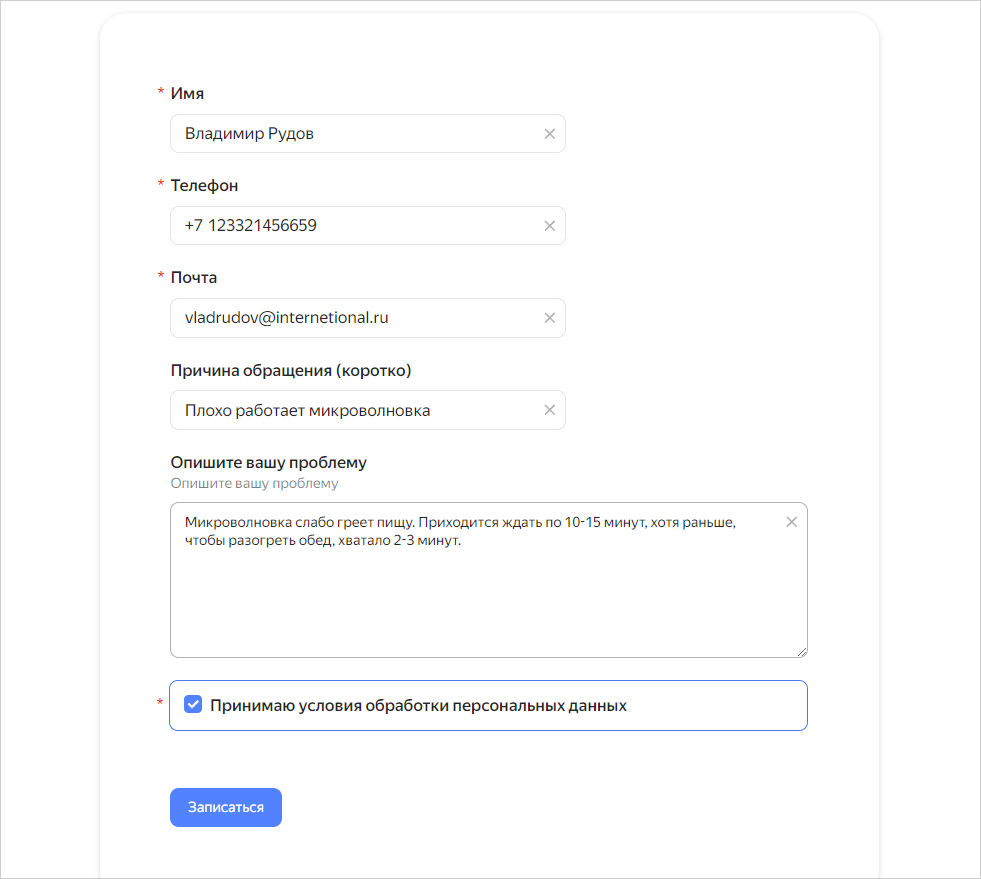Viewport: 981px width, 879px height.
Task: Clear the Имя field with its X icon
Action: tap(549, 134)
